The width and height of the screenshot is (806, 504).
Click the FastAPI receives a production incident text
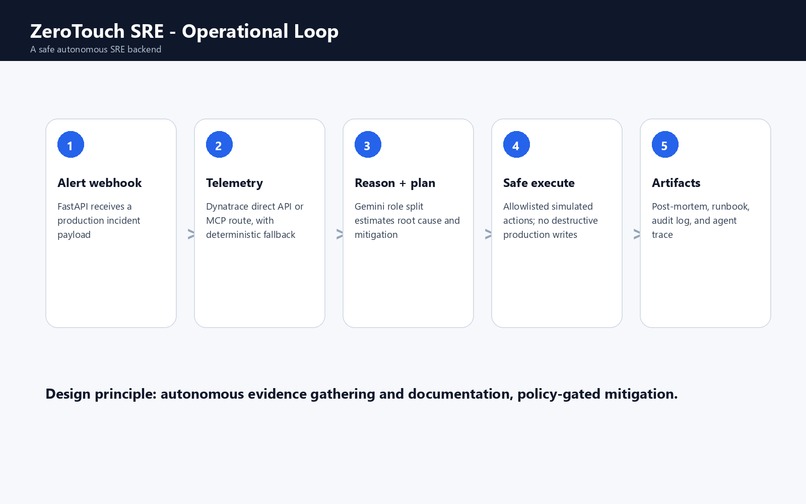[99, 220]
